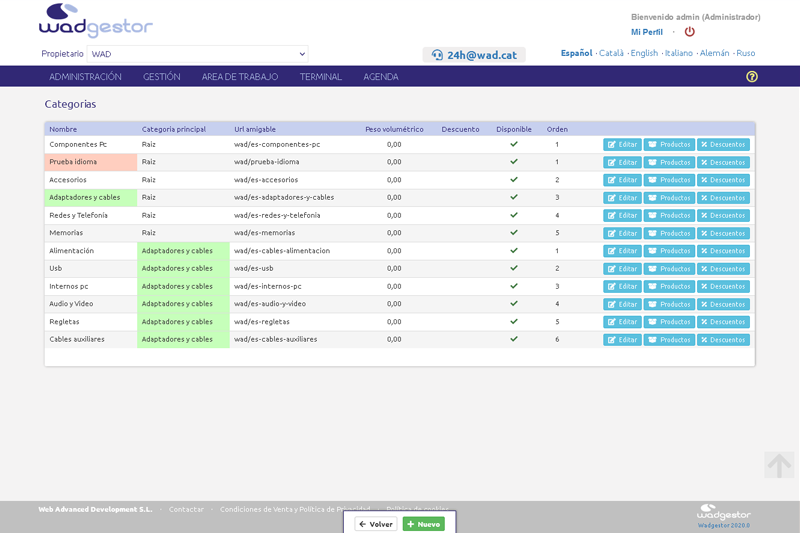Click the 'wad/es-usb' url cell
The height and width of the screenshot is (533, 800).
pos(254,268)
